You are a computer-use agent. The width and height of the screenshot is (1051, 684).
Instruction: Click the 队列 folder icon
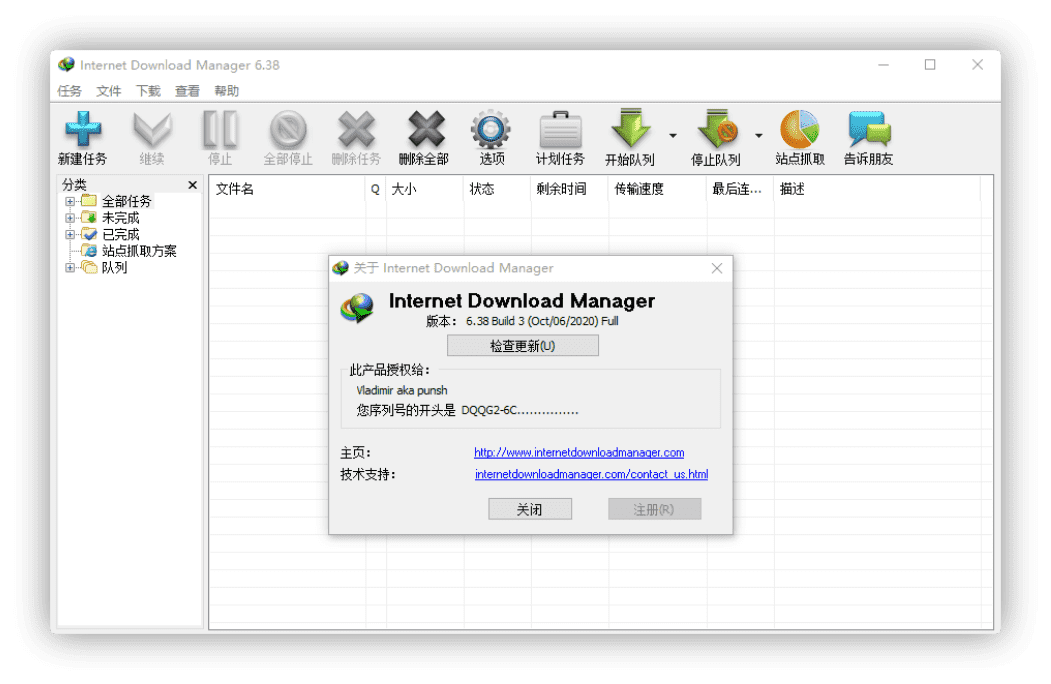89,267
